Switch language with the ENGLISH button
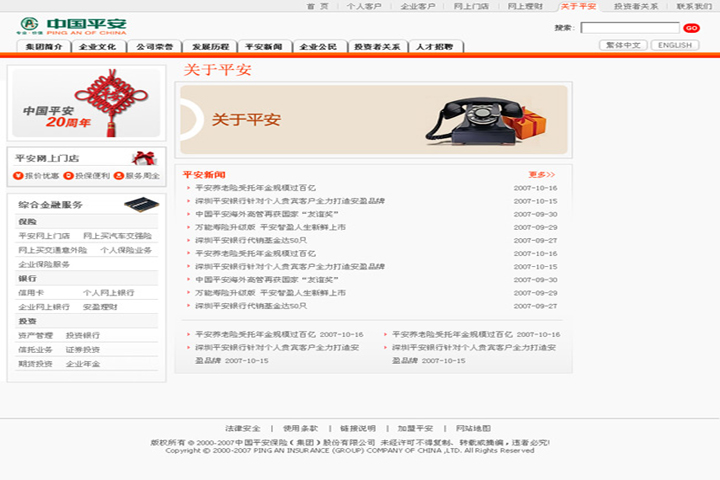The height and width of the screenshot is (480, 720). click(675, 45)
